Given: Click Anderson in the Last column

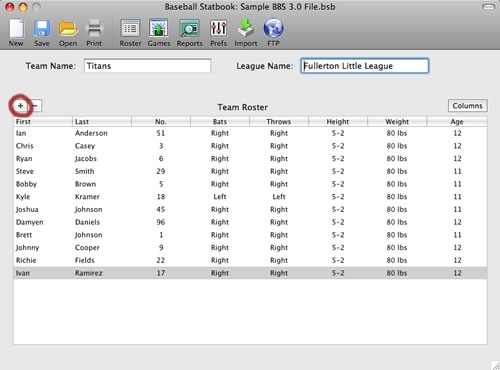Looking at the screenshot, I should 91,133.
